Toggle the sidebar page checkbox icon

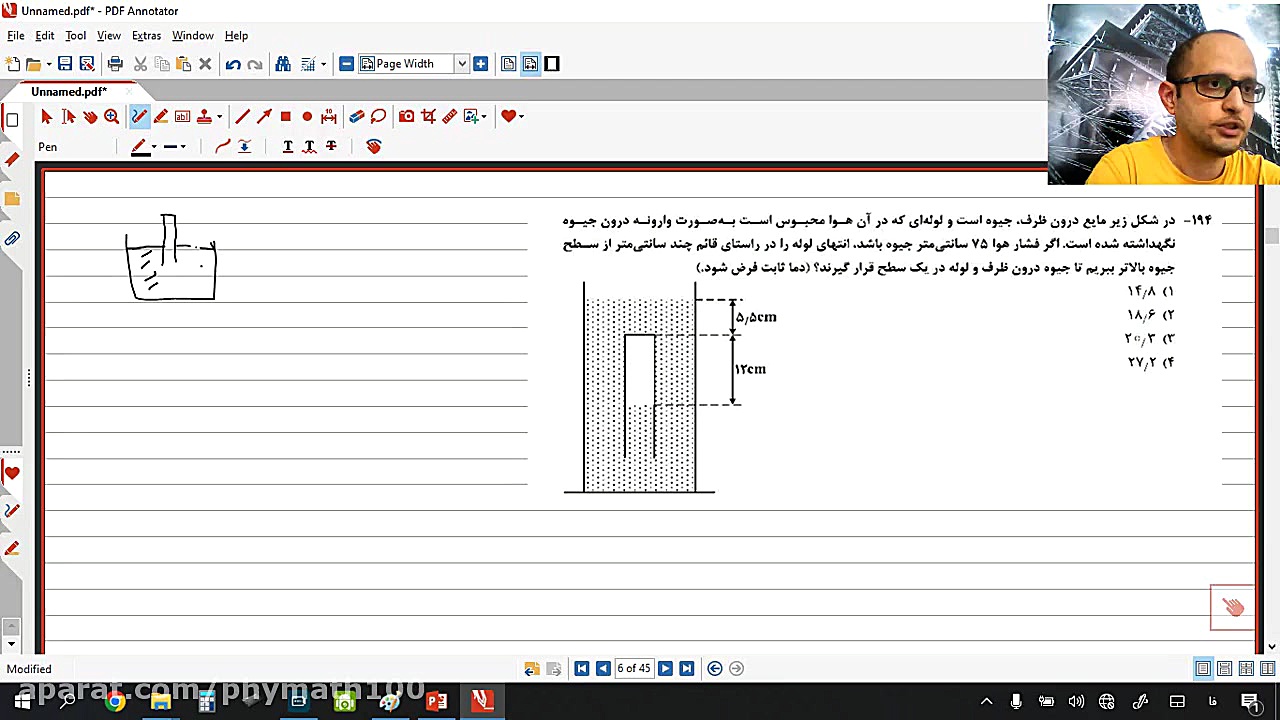[x=12, y=121]
